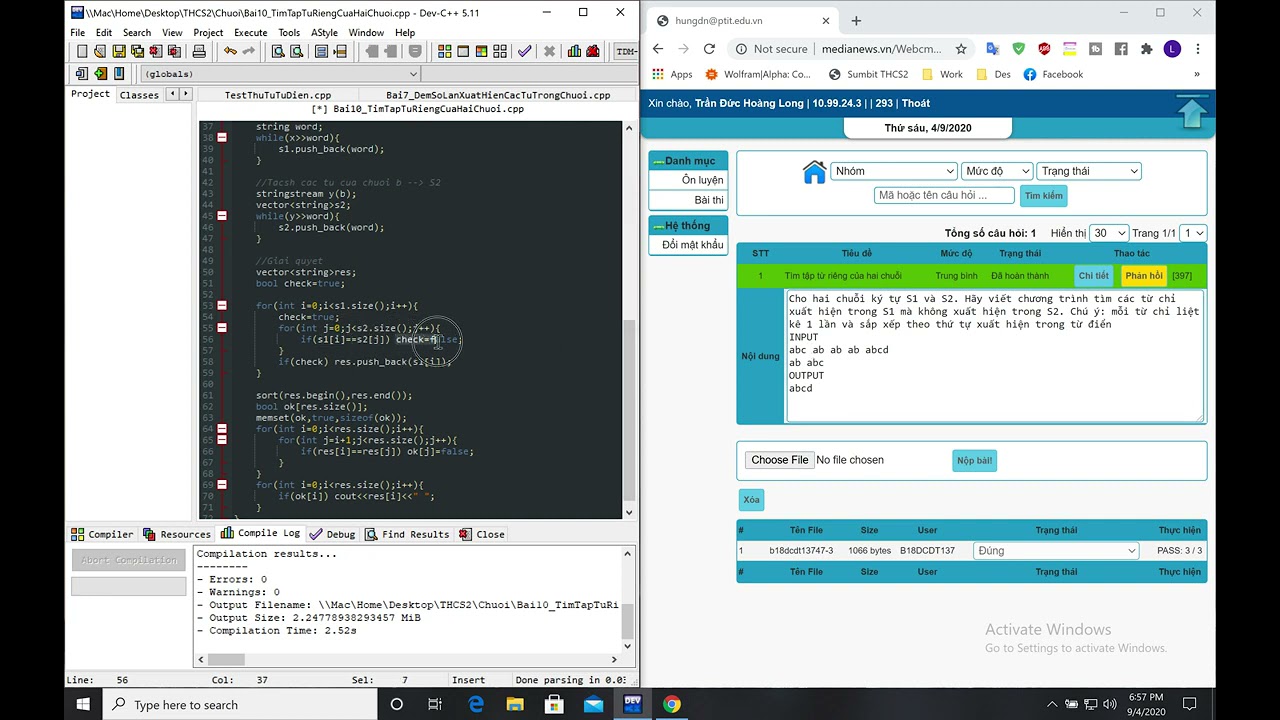Image resolution: width=1280 pixels, height=720 pixels.
Task: Click the home icon on the web page
Action: coord(814,173)
